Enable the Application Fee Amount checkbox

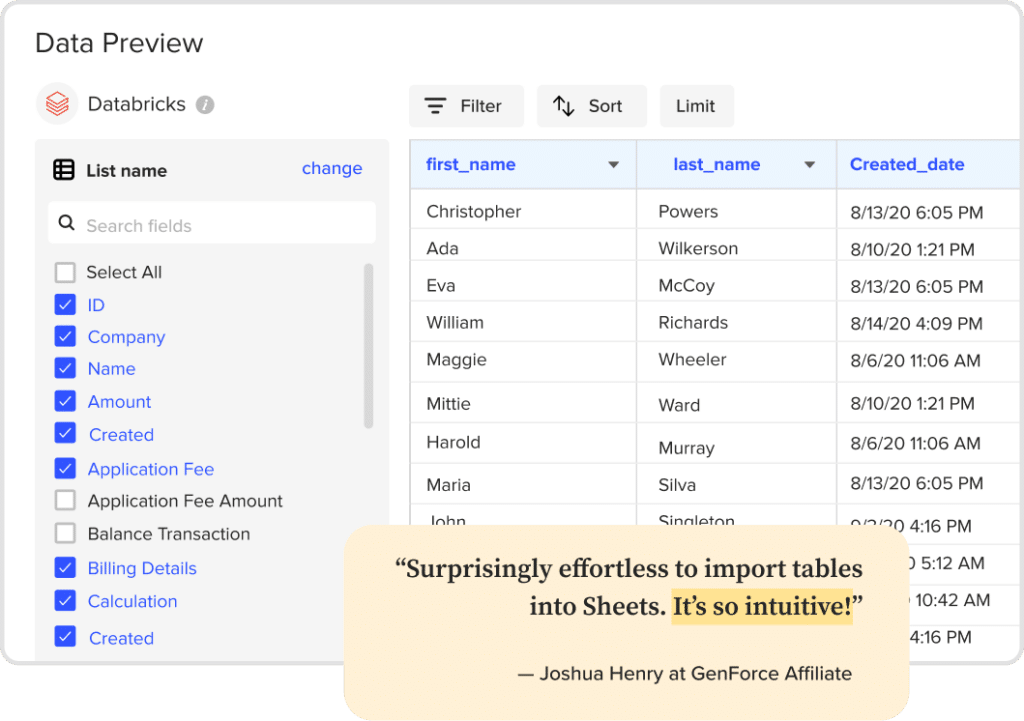pyautogui.click(x=65, y=501)
